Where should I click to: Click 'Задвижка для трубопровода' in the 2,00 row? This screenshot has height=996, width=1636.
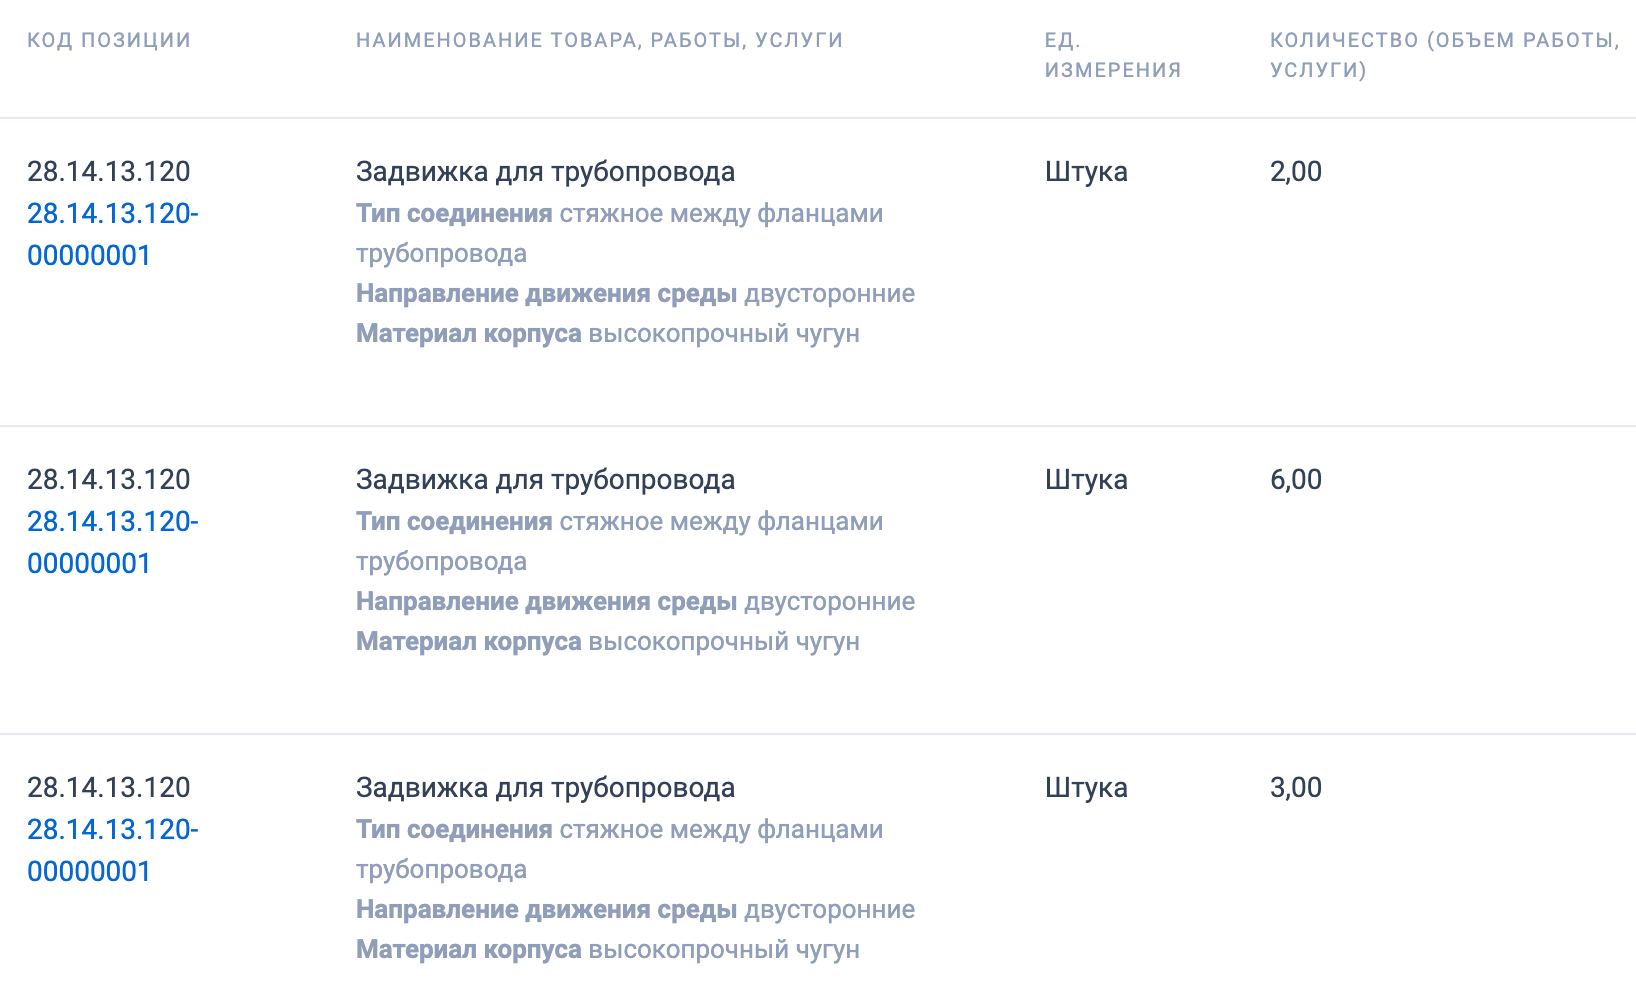click(545, 172)
